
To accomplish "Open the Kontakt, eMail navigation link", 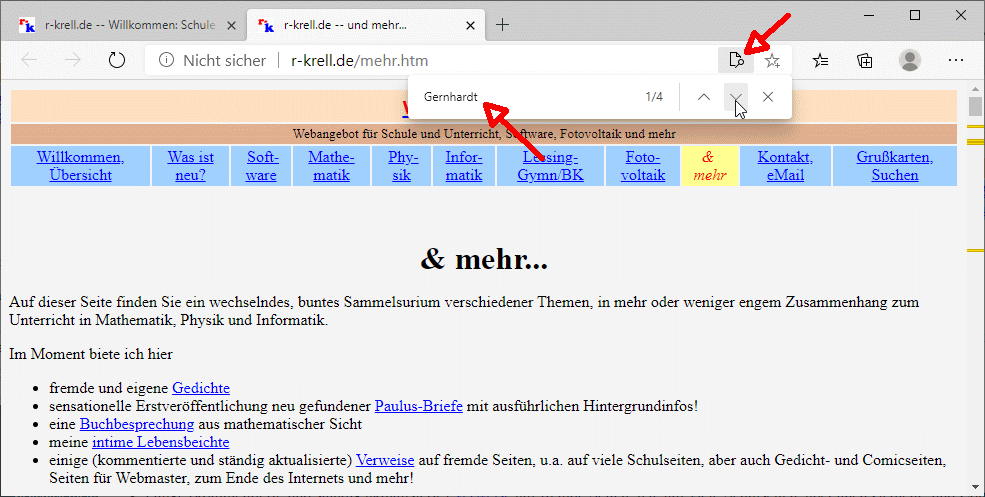I will coord(785,166).
